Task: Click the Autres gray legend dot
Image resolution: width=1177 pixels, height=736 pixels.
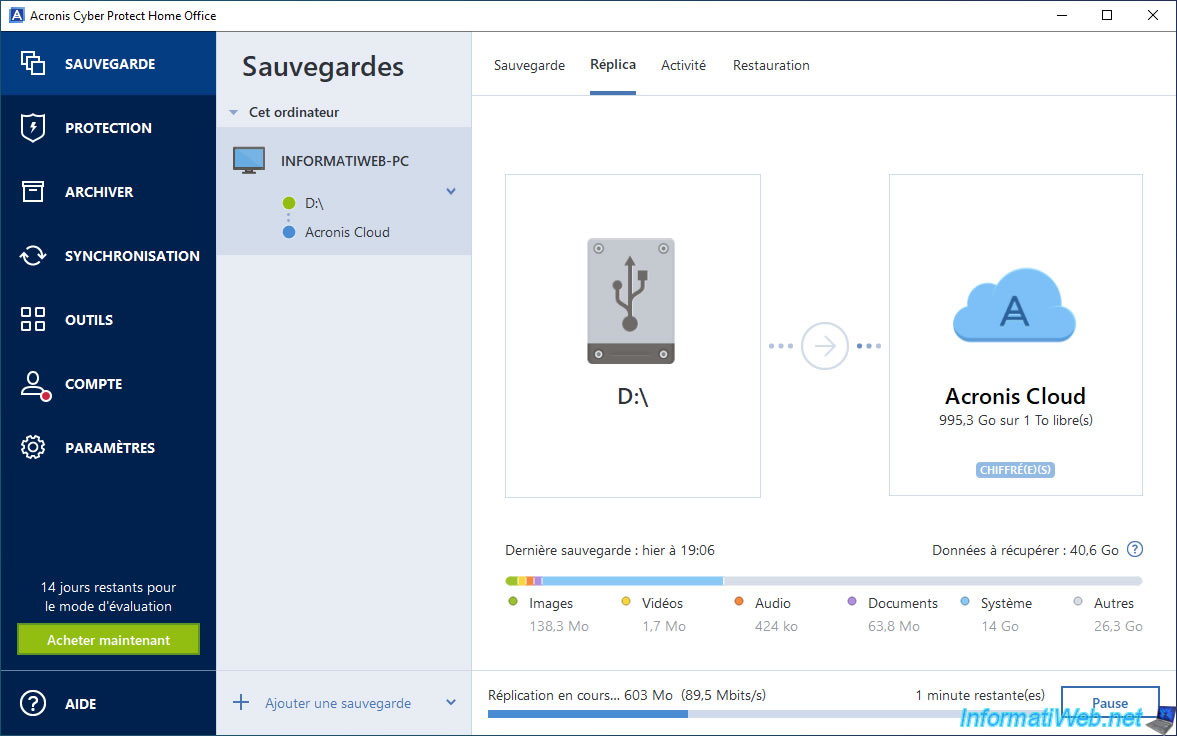Action: [x=1078, y=602]
